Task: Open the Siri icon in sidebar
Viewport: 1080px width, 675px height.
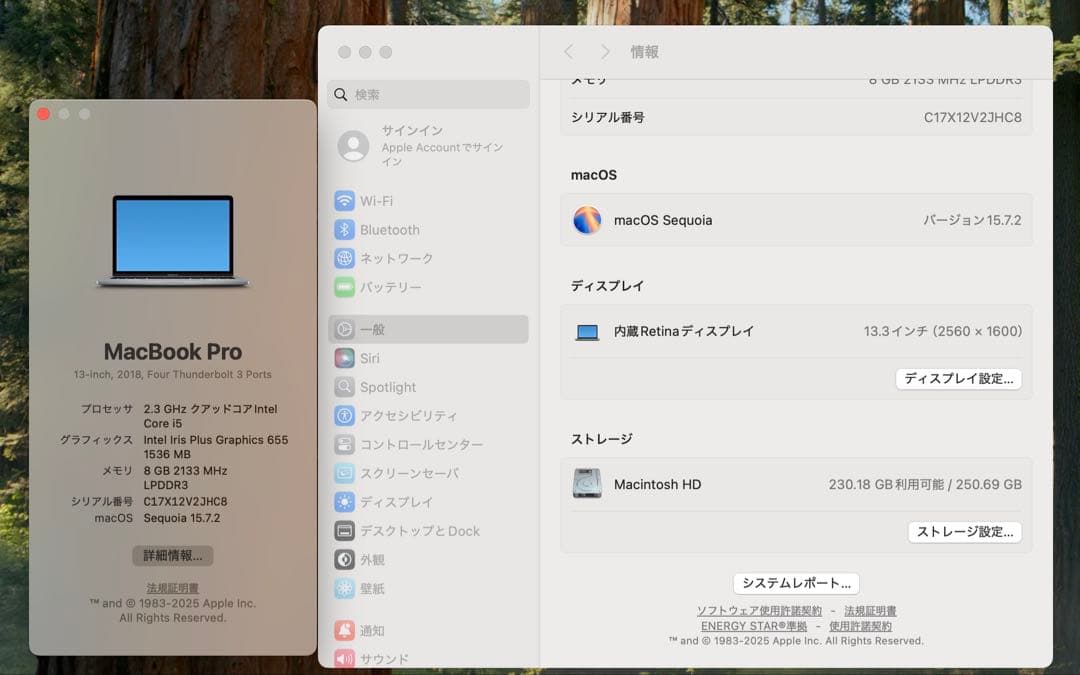Action: pos(344,358)
